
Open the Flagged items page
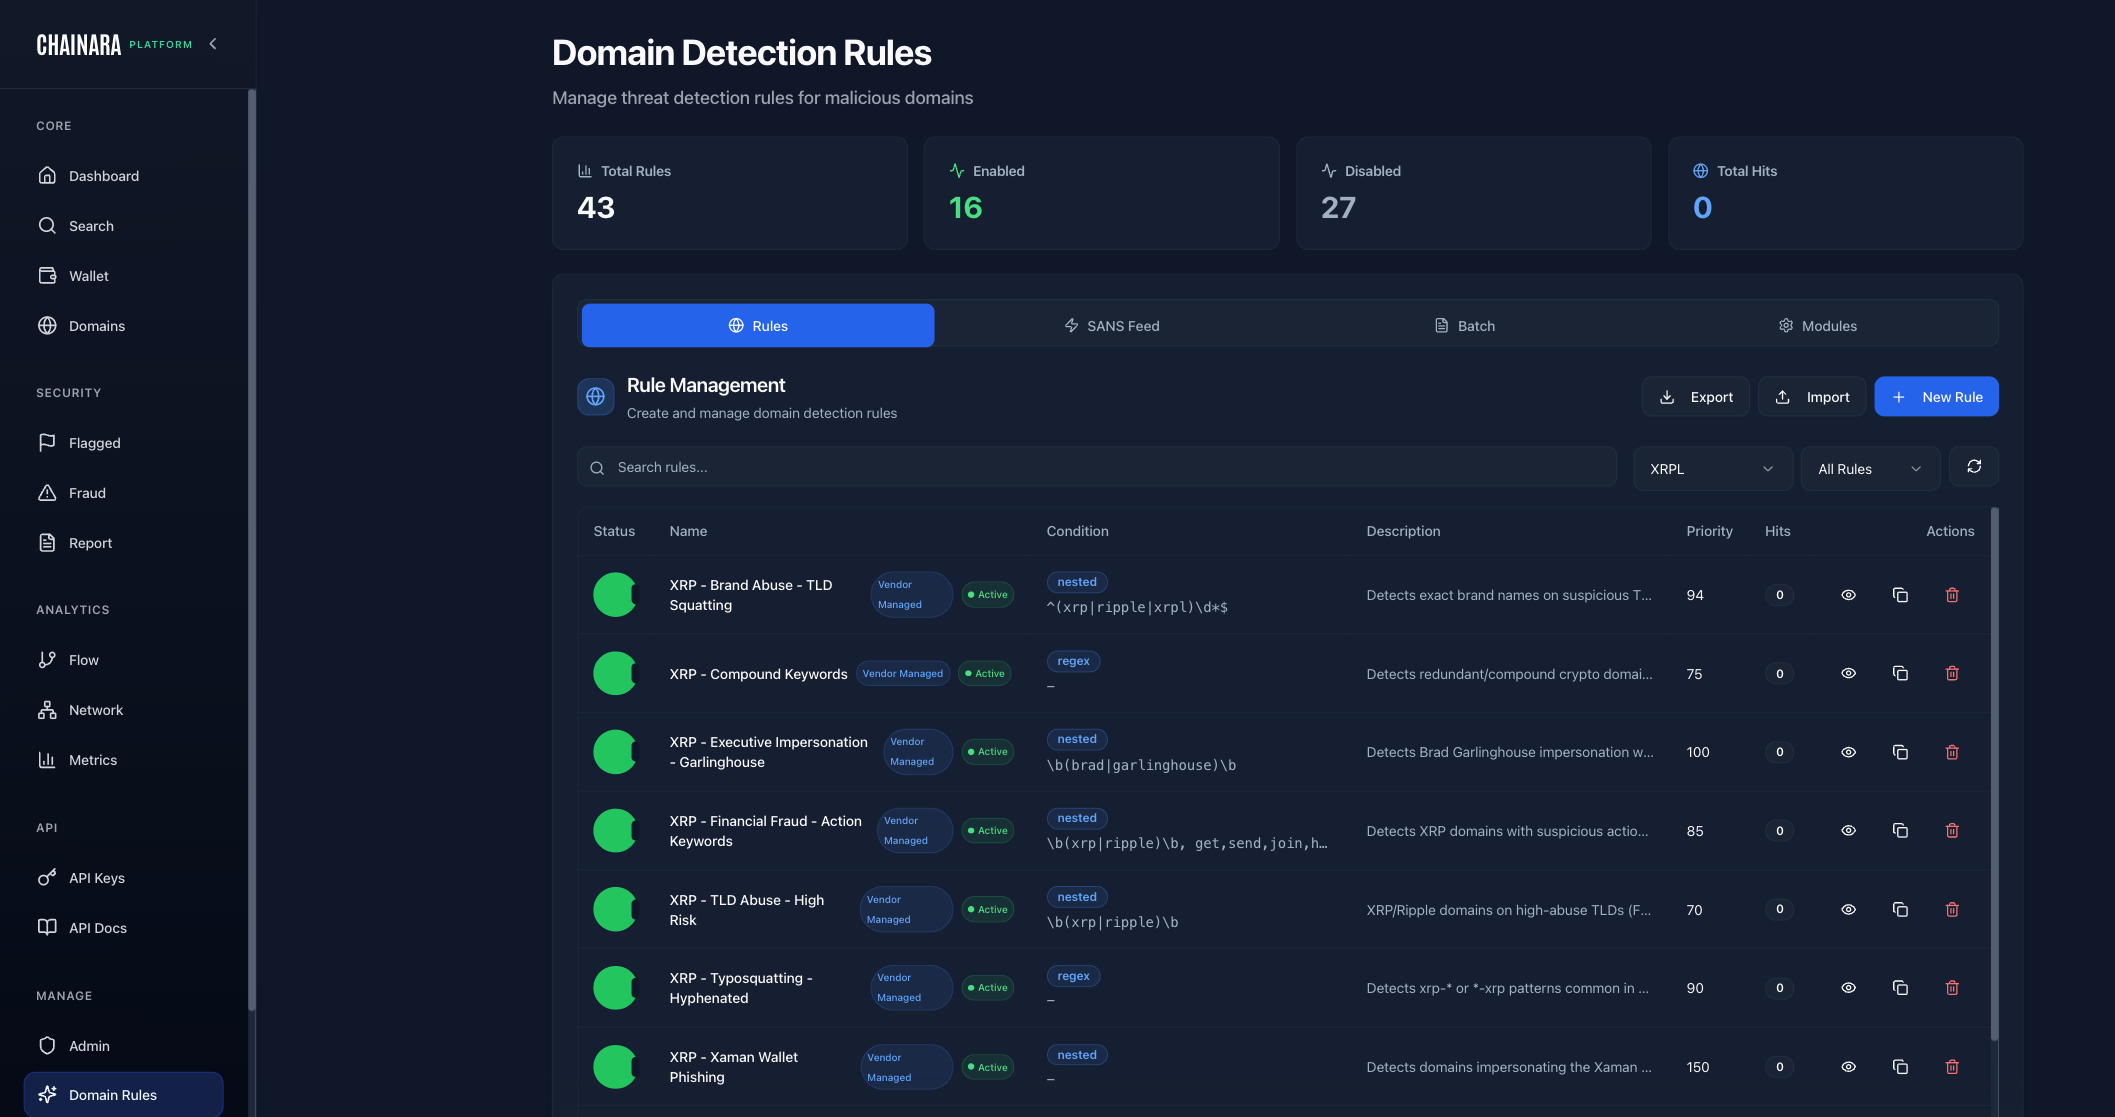point(124,443)
